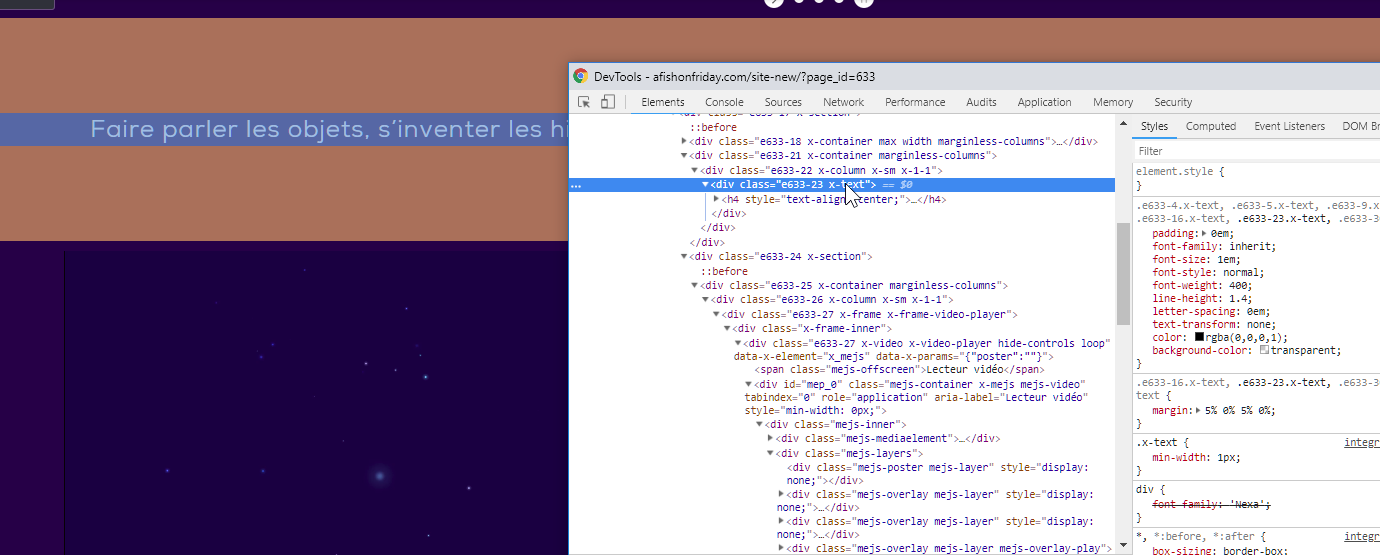The image size is (1380, 555).
Task: Collapse the e633-24 x-section div
Action: point(684,257)
